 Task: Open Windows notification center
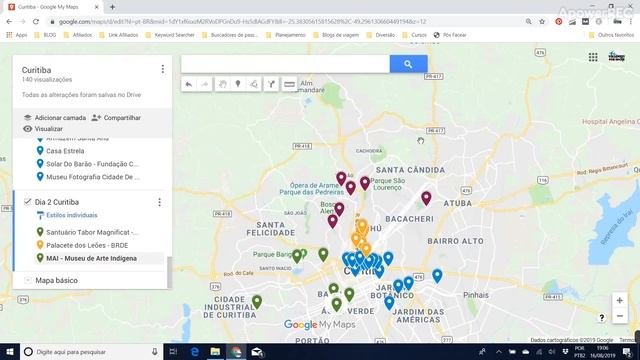(x=627, y=352)
